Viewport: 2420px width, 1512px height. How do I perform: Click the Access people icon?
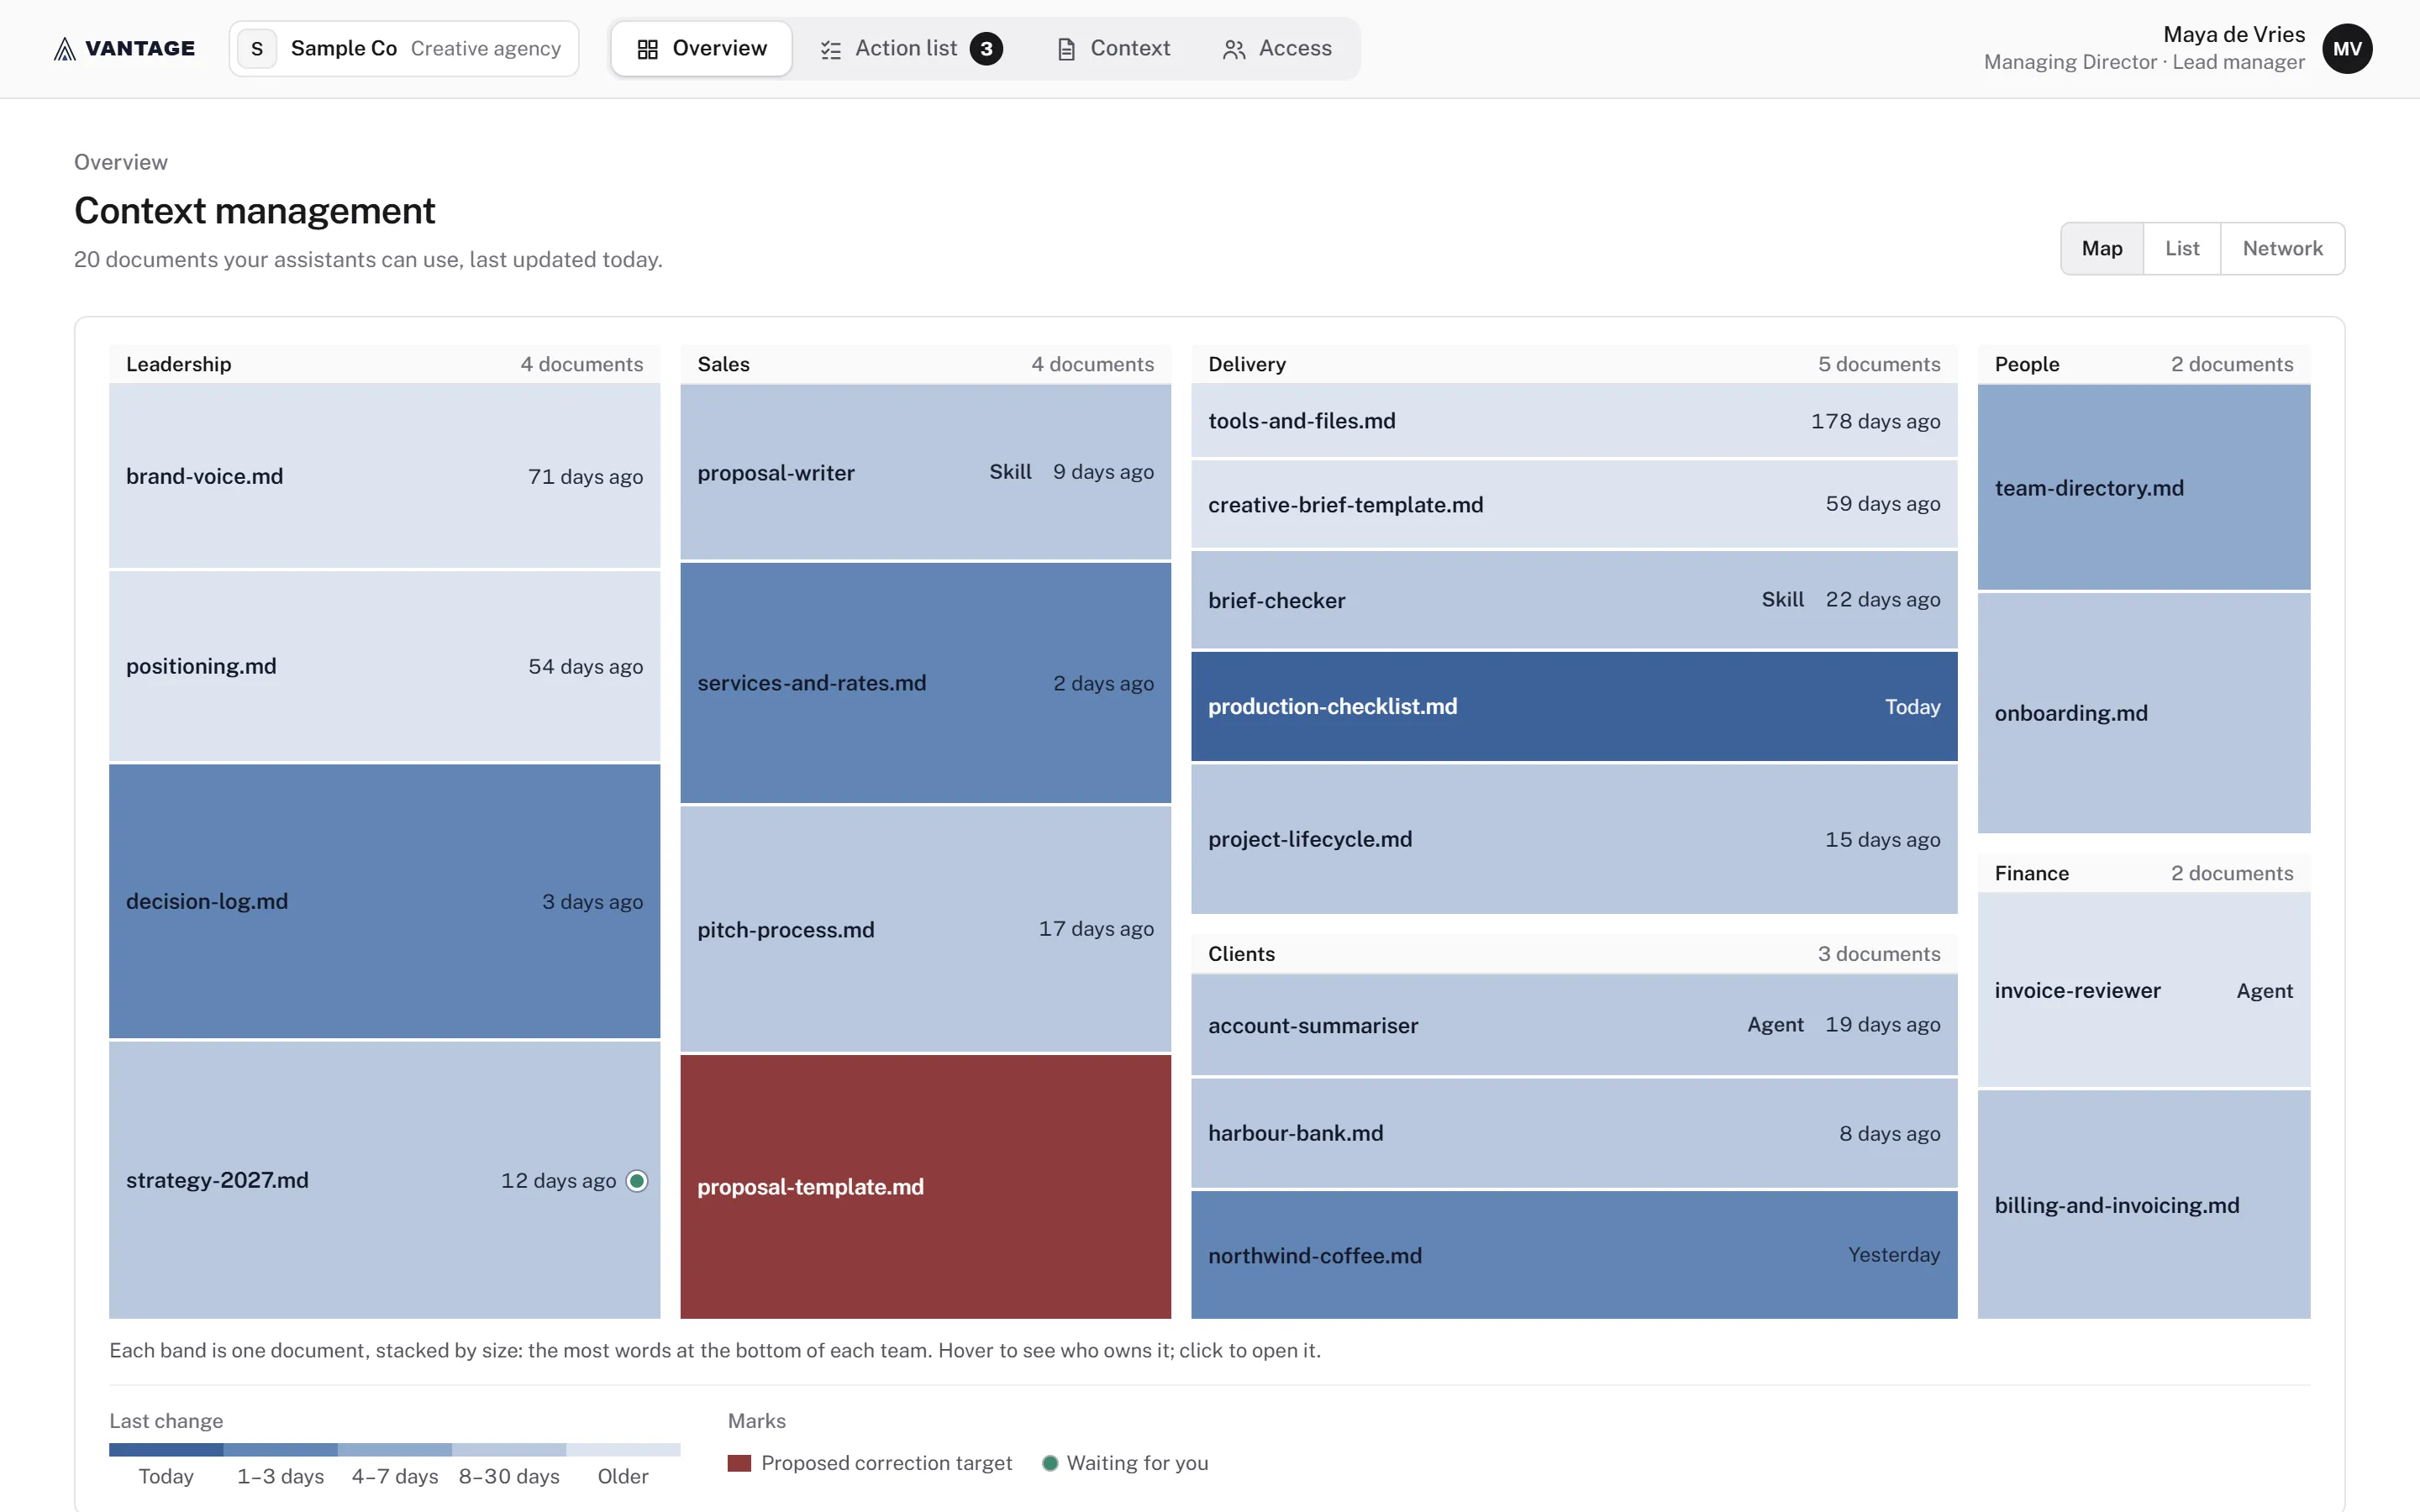[1234, 49]
